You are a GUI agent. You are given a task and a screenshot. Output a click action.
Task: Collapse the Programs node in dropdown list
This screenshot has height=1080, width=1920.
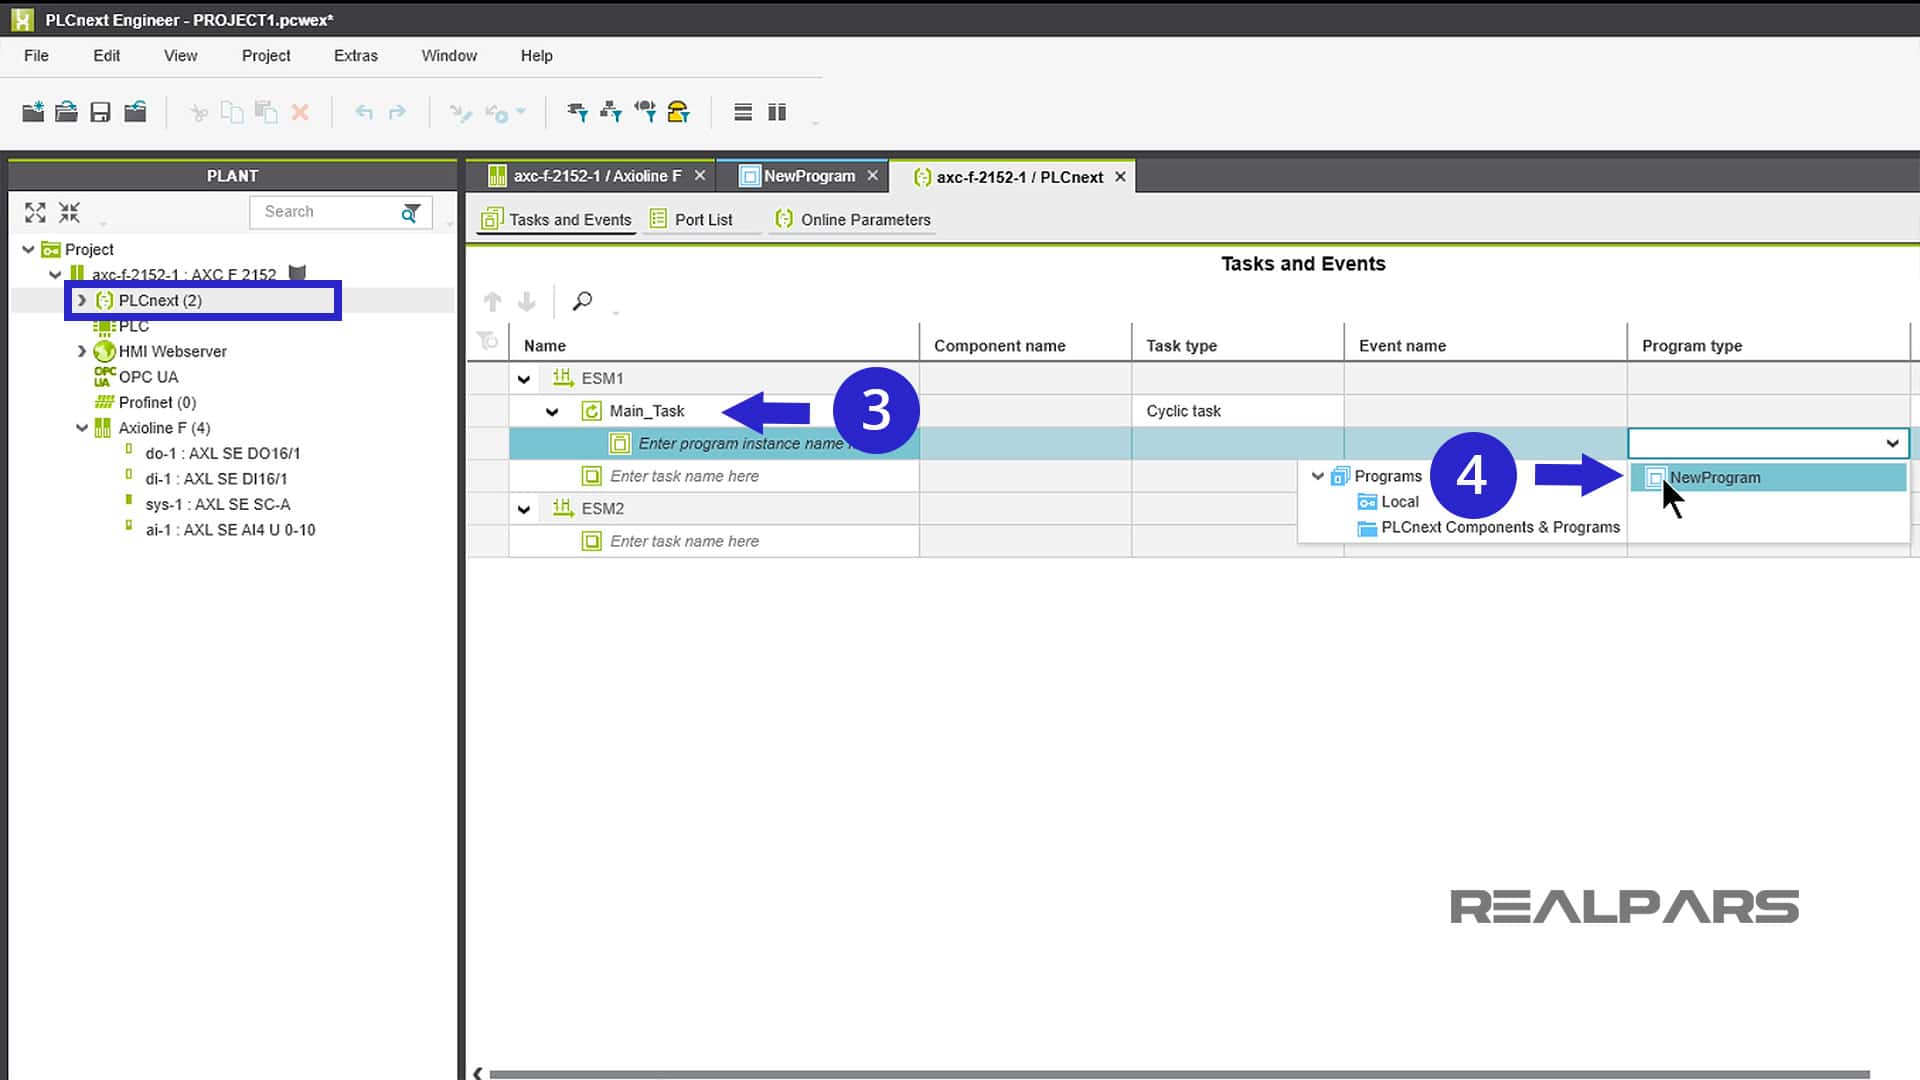1318,476
